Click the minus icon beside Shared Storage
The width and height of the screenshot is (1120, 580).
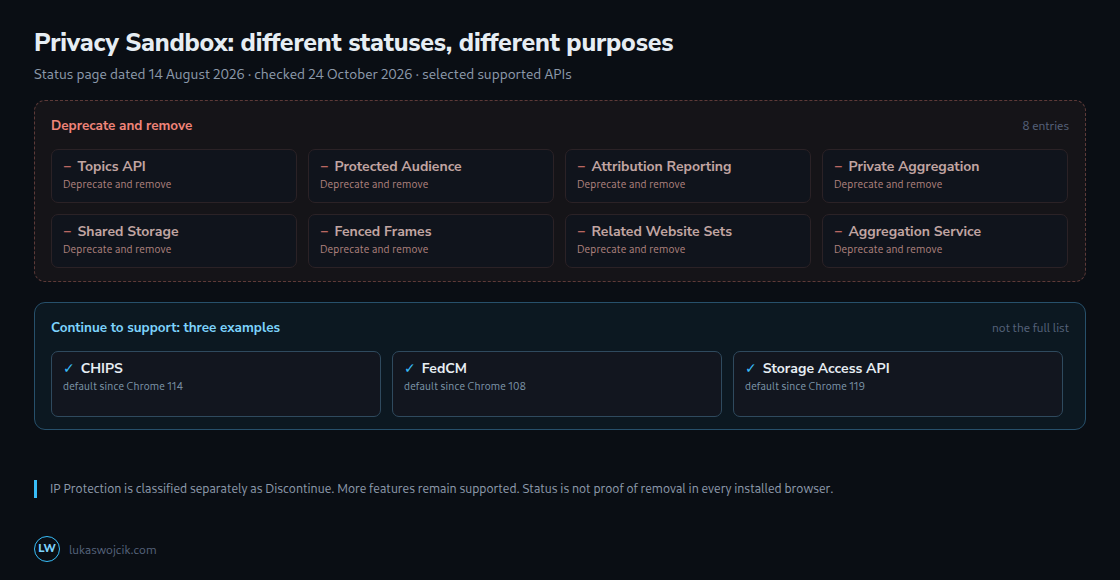(67, 231)
